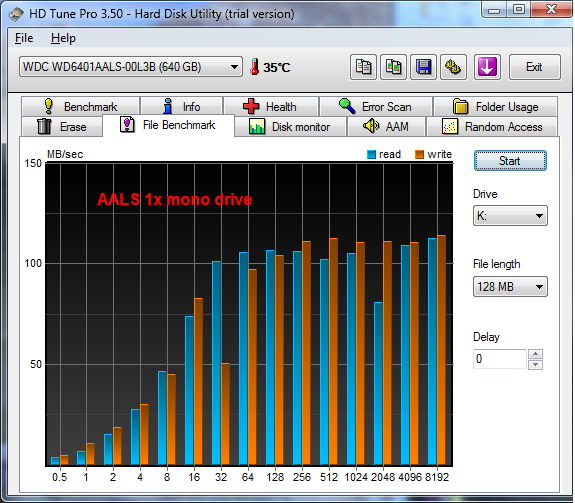Viewport: 575px width, 503px height.
Task: Start the file benchmark
Action: pos(510,161)
